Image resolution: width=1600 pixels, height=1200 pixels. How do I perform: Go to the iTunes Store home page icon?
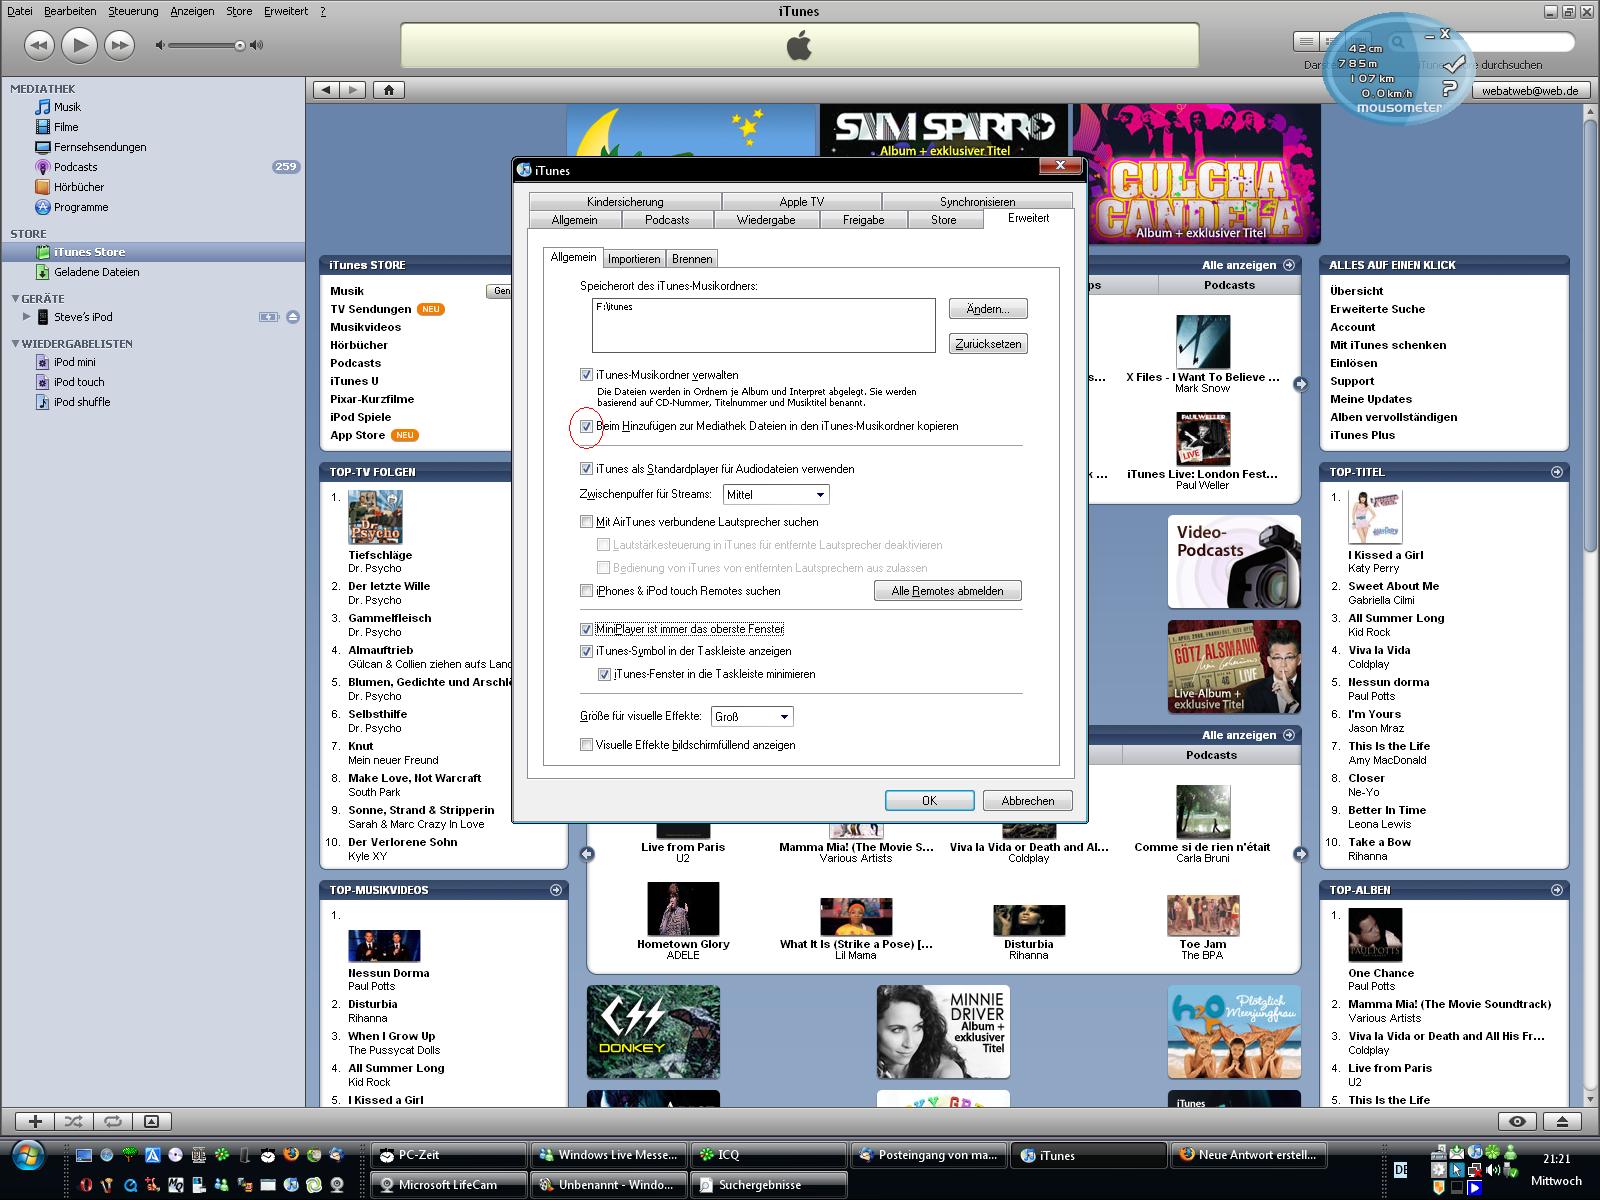(x=389, y=90)
